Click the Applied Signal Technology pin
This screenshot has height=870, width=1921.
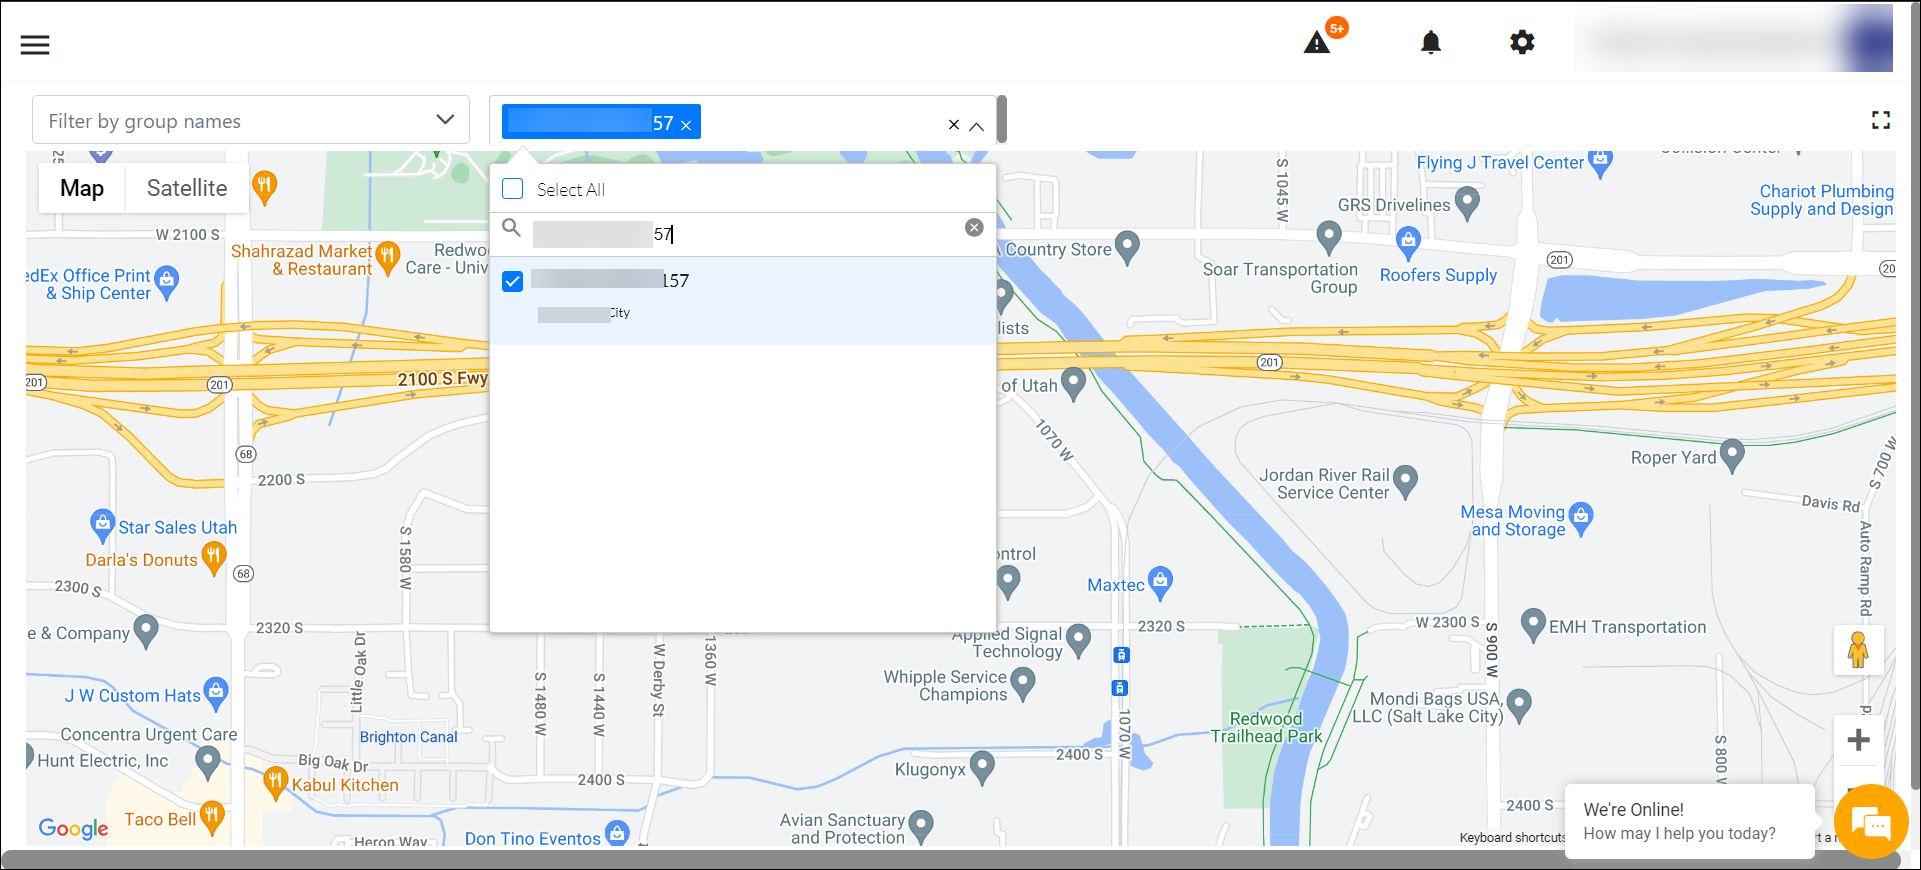1078,641
